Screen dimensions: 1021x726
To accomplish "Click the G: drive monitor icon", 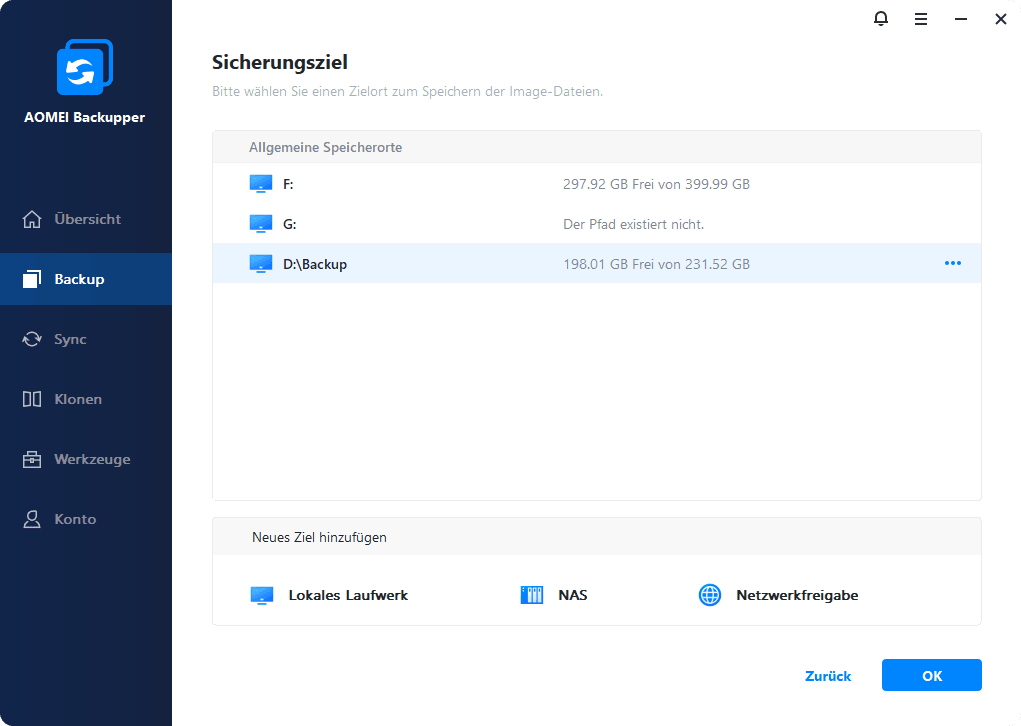I will 261,224.
